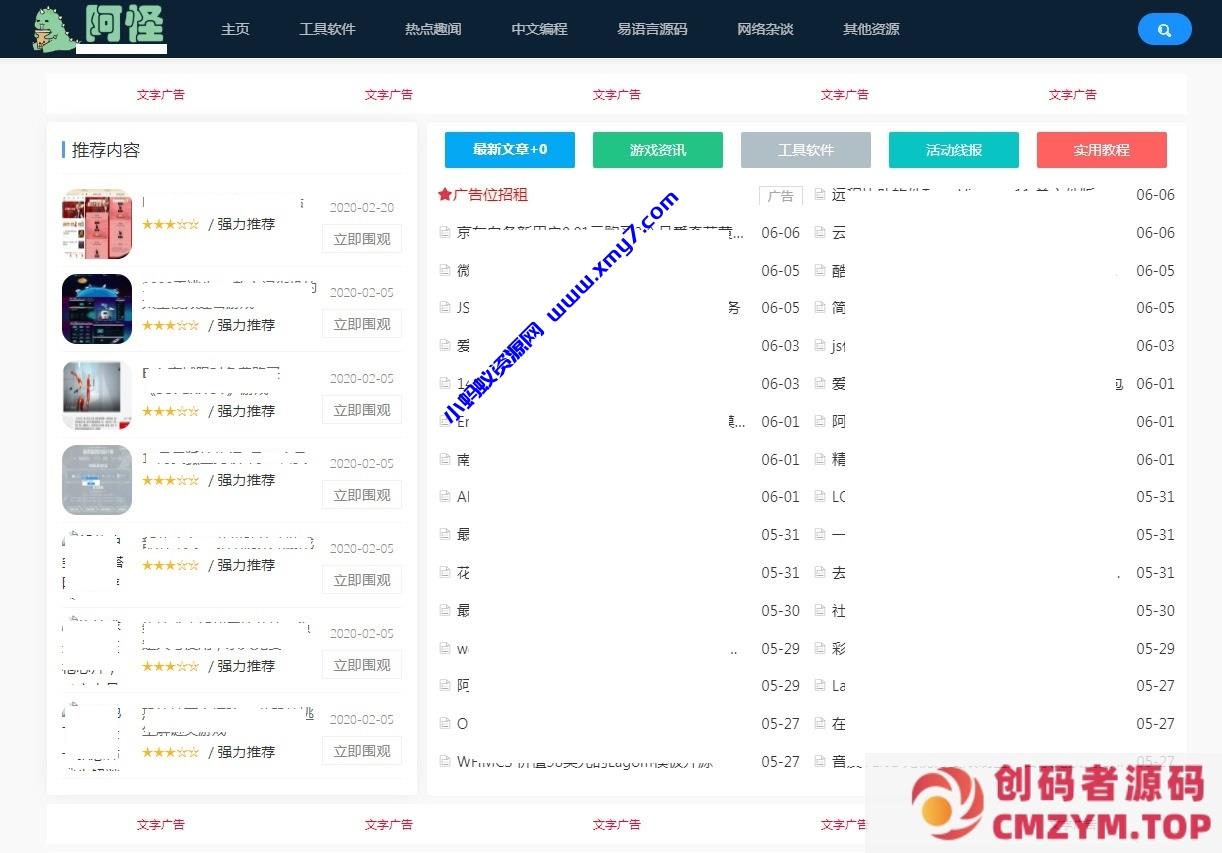Click the star rating of first recommended item

point(170,225)
